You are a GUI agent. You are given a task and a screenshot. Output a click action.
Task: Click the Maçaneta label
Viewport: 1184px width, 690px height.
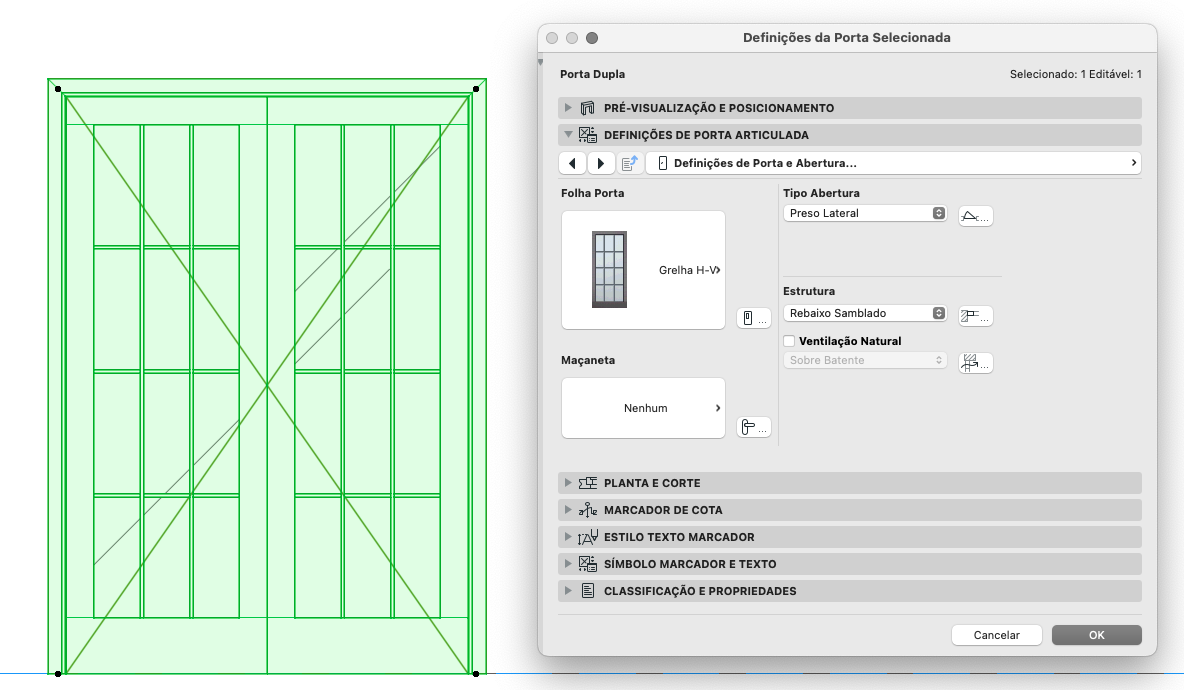(588, 360)
